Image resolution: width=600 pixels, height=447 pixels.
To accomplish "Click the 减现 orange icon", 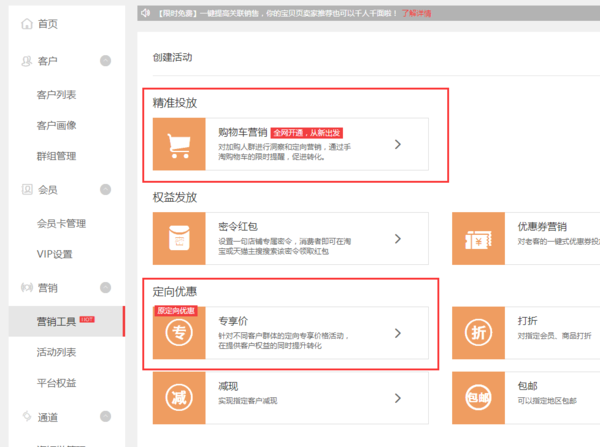I will click(x=178, y=398).
